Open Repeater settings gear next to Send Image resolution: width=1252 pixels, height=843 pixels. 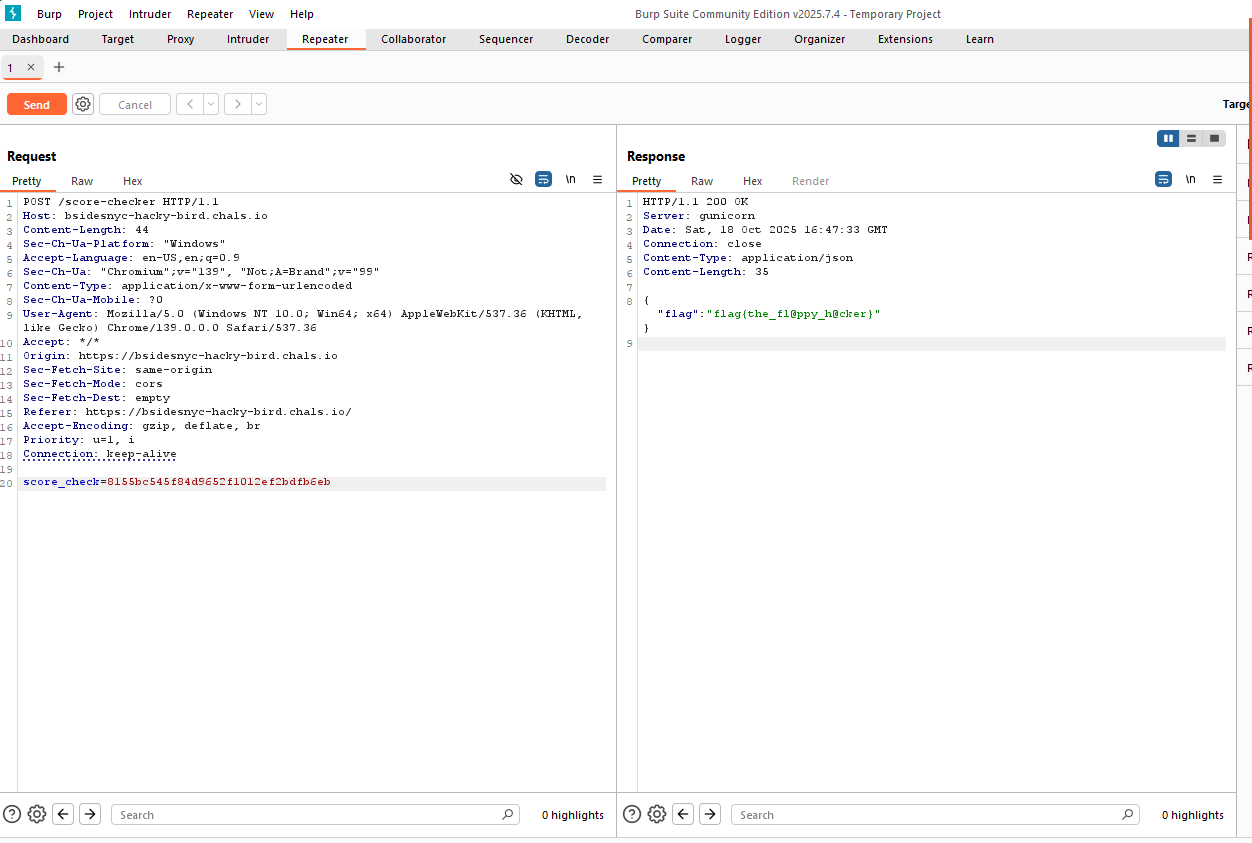83,104
